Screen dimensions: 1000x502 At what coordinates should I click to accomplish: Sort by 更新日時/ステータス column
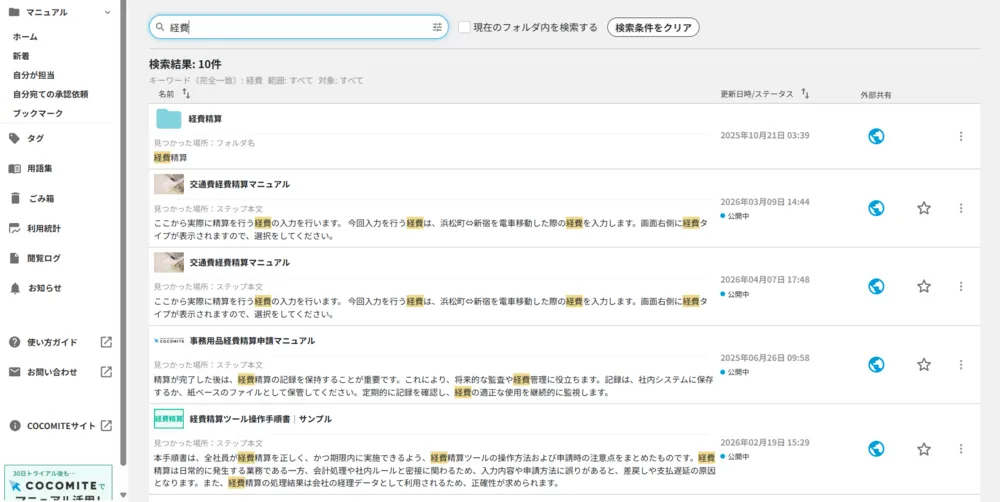(x=805, y=94)
